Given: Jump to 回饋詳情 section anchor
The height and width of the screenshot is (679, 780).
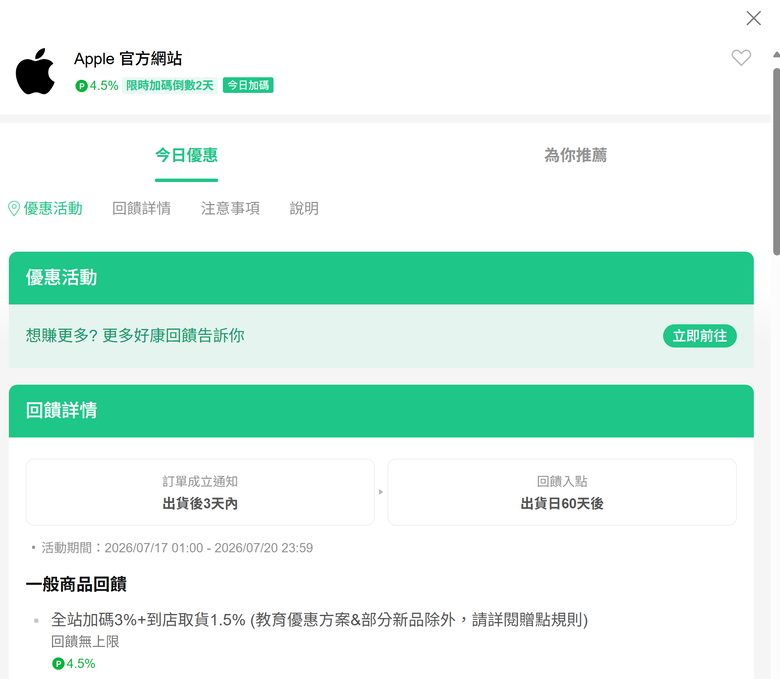Looking at the screenshot, I should pyautogui.click(x=141, y=208).
